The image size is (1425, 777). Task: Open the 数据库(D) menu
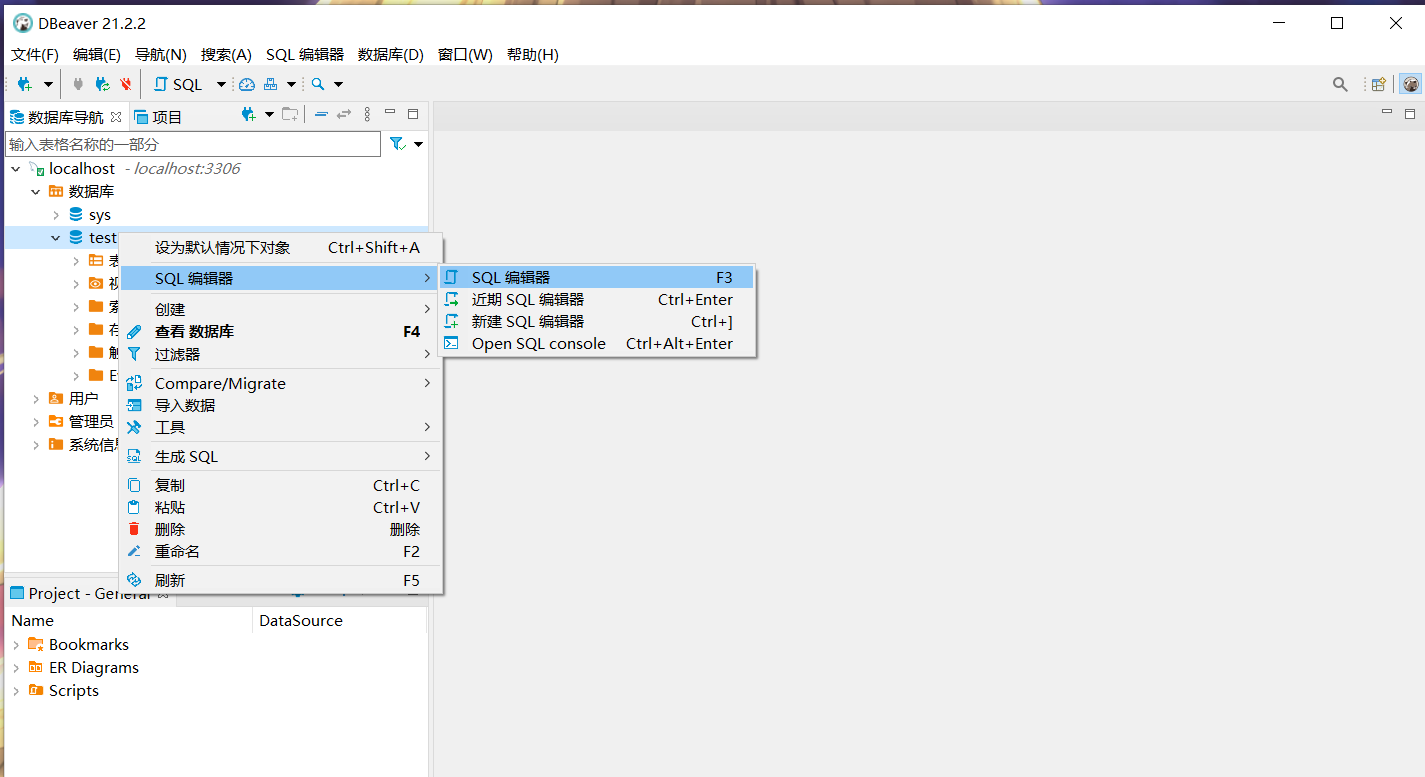391,55
